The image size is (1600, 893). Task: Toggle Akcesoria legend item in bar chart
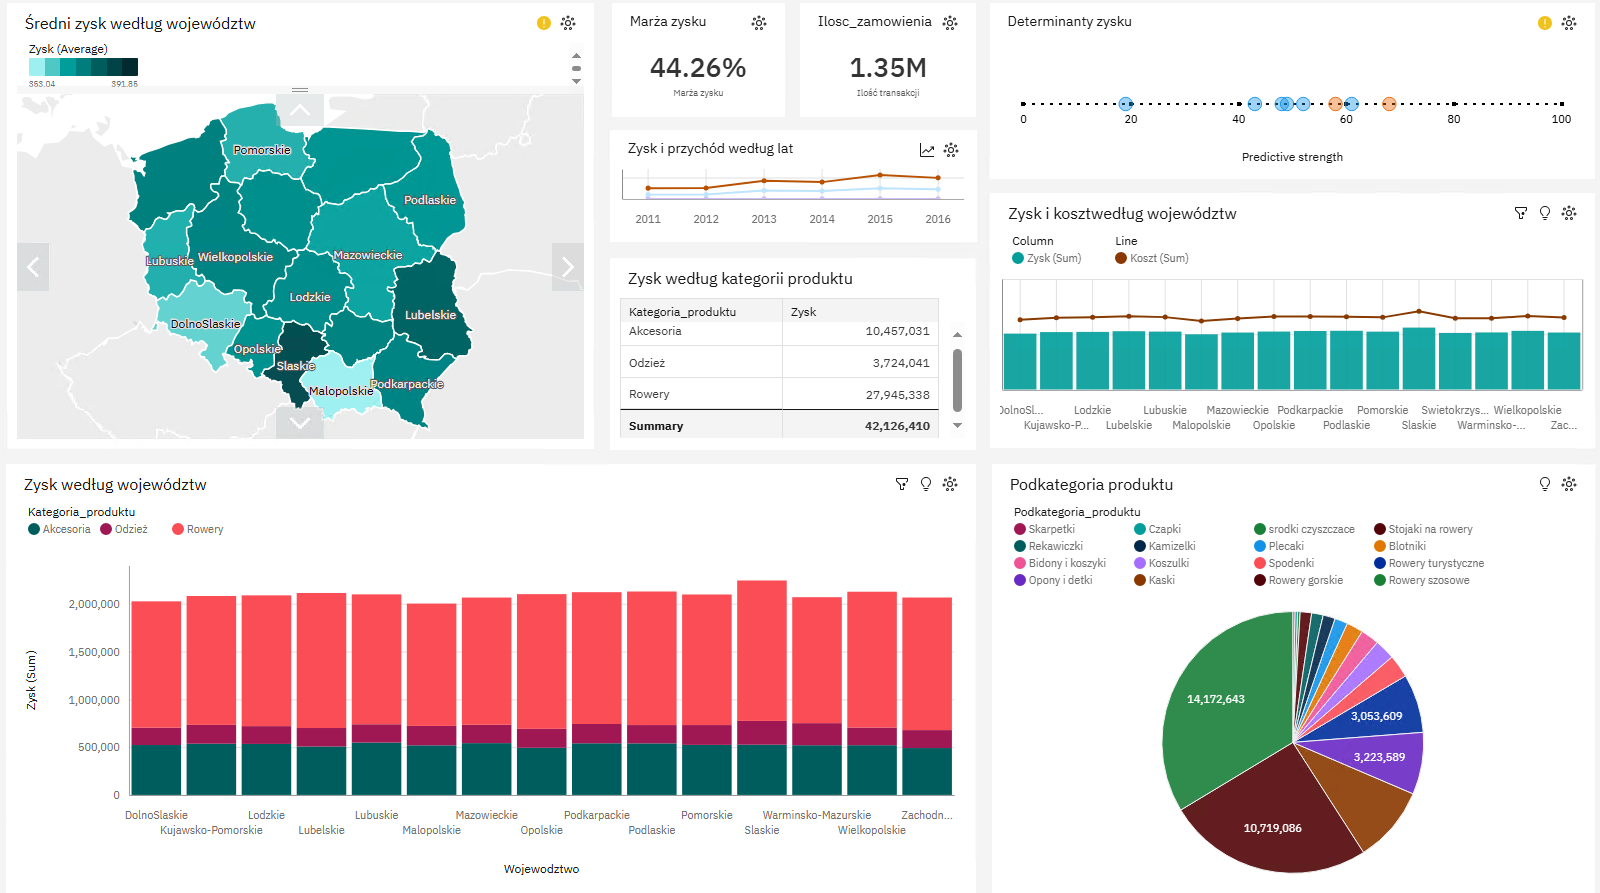(59, 529)
